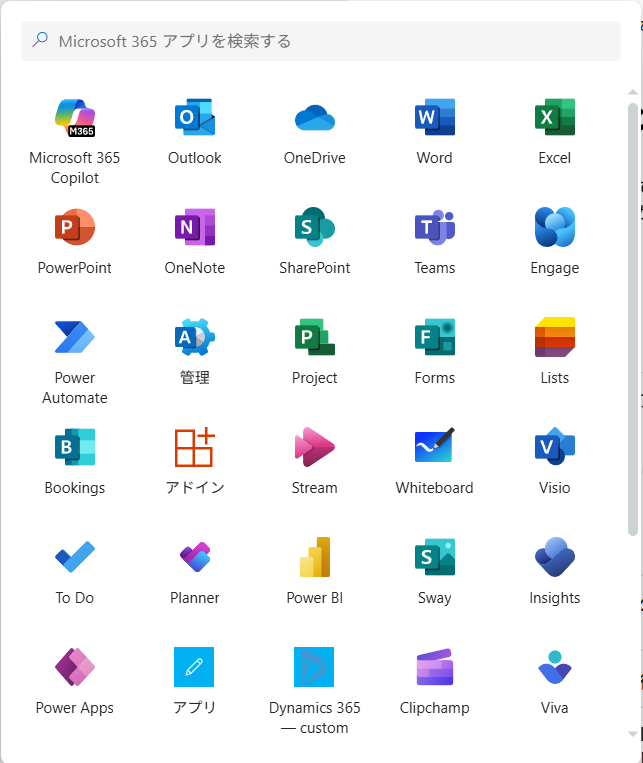Open Power Apps icon
This screenshot has width=643, height=763.
(74, 667)
